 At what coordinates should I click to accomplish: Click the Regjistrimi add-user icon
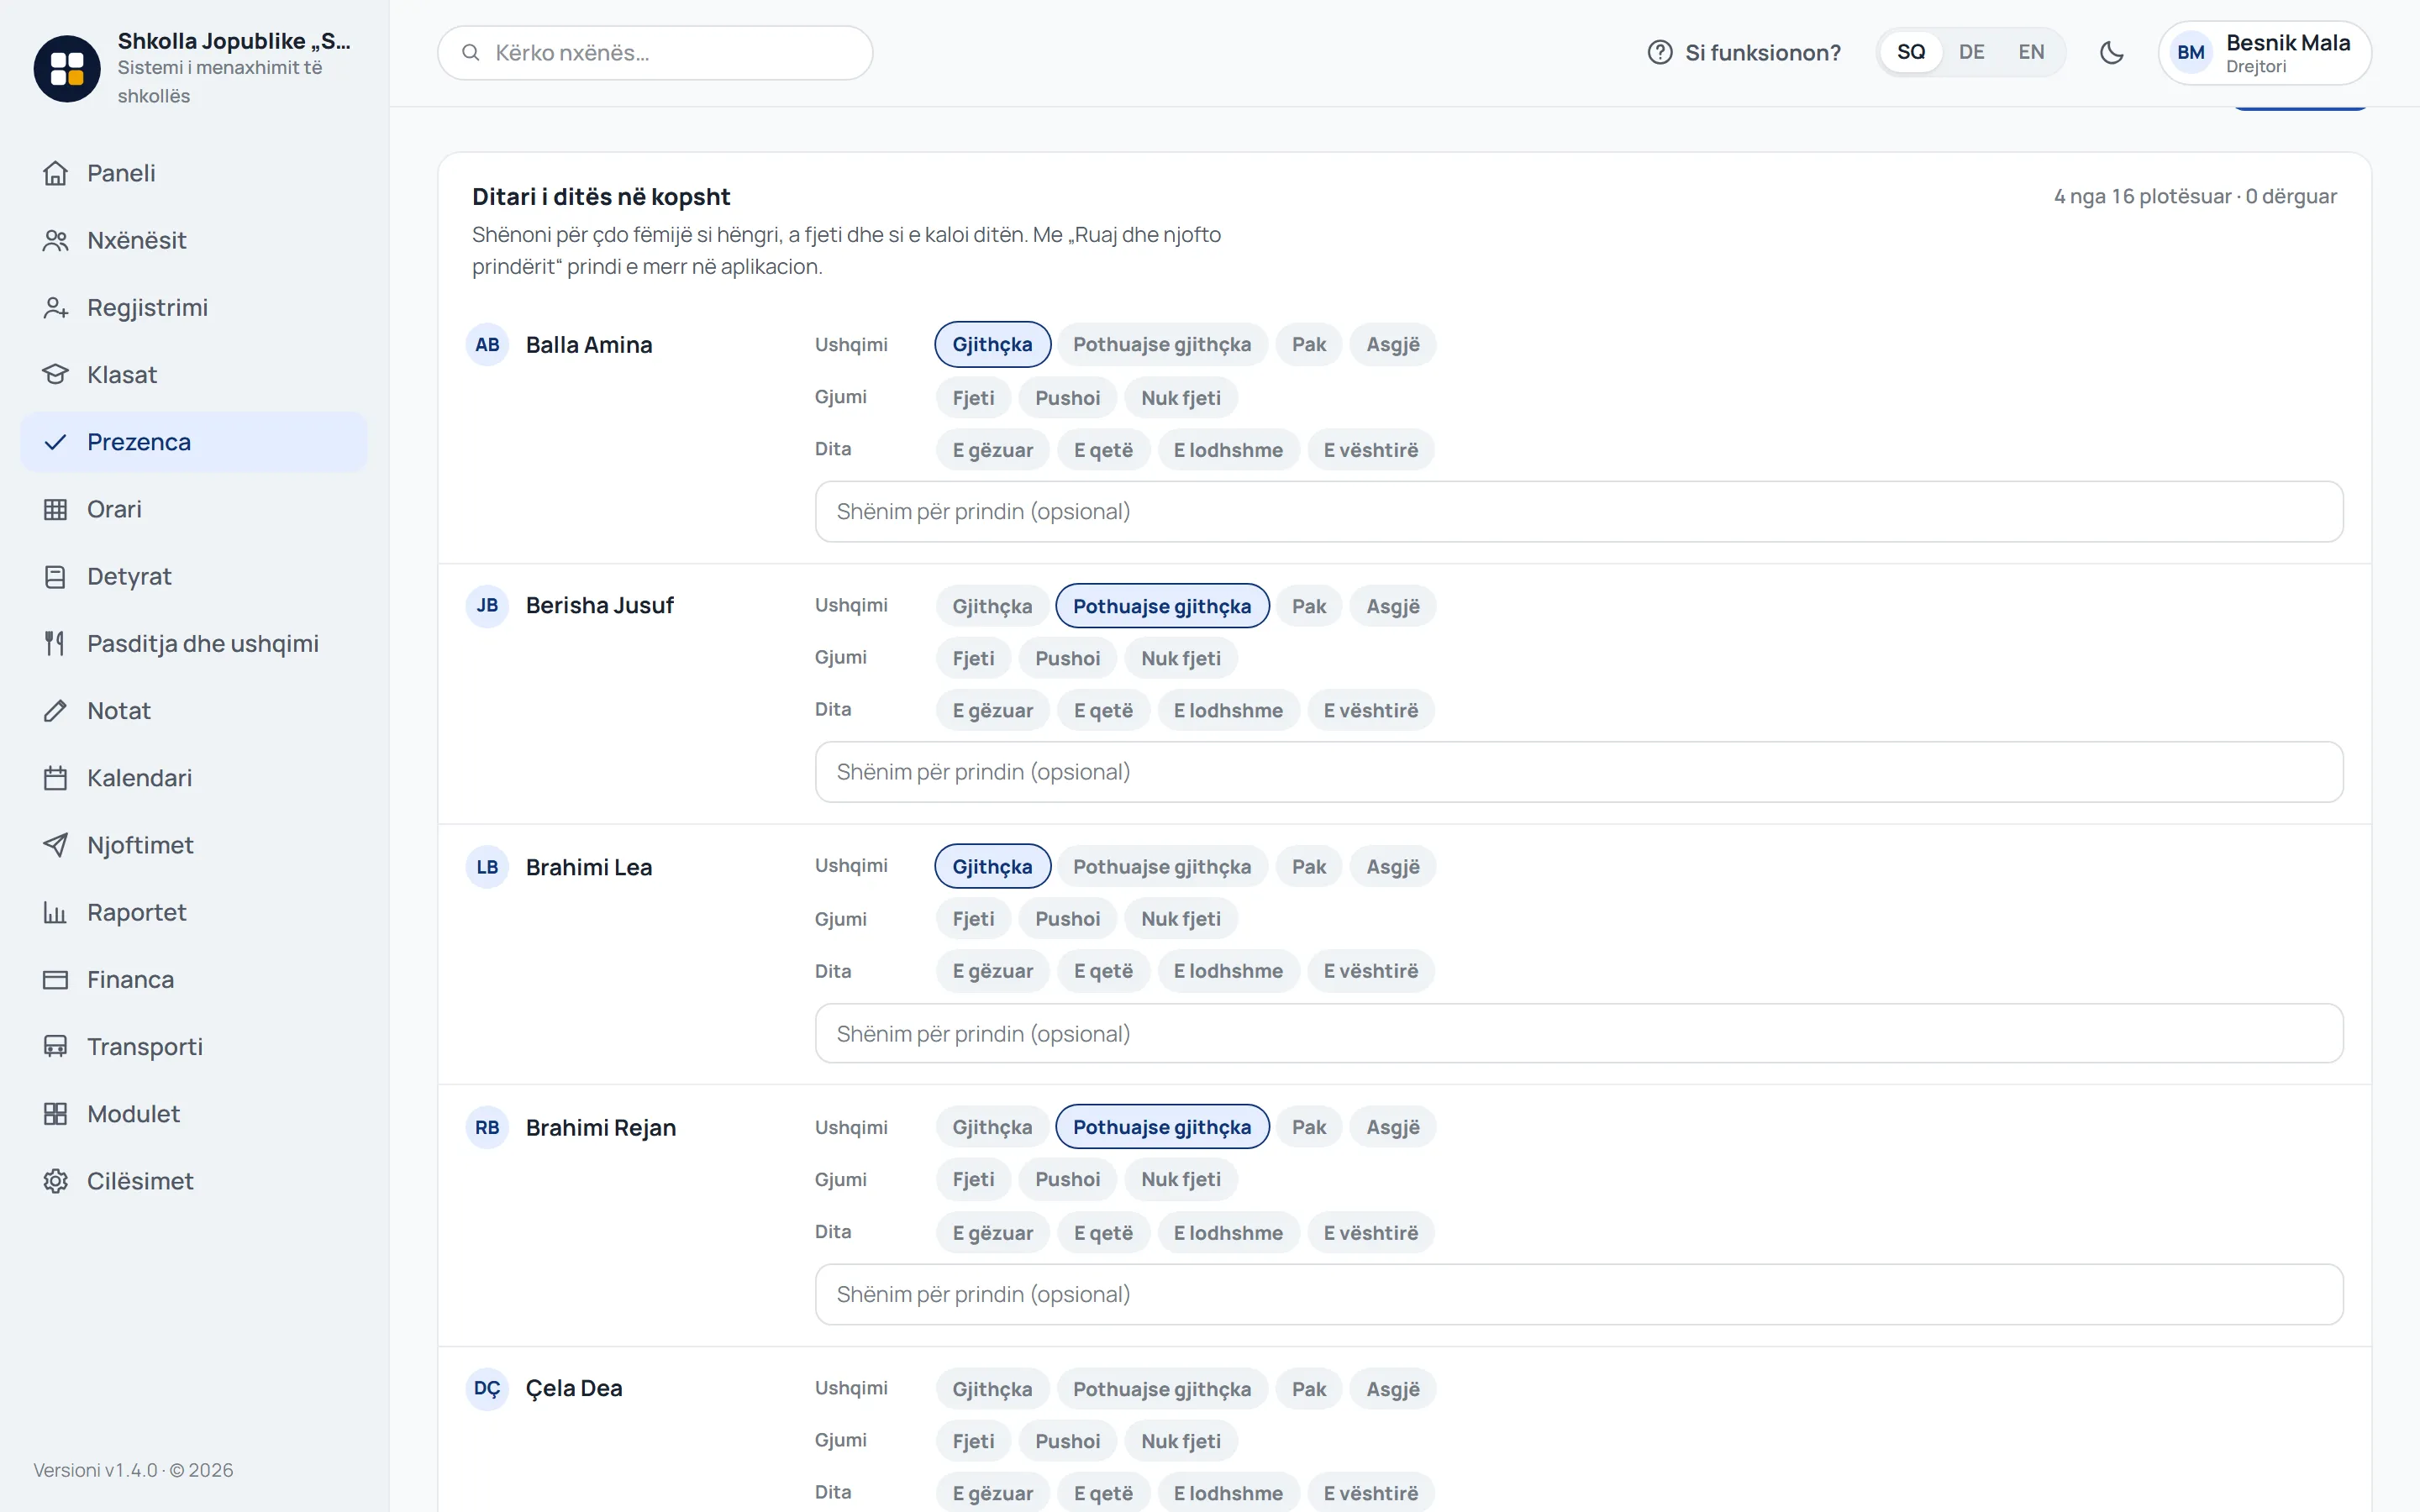[x=55, y=307]
